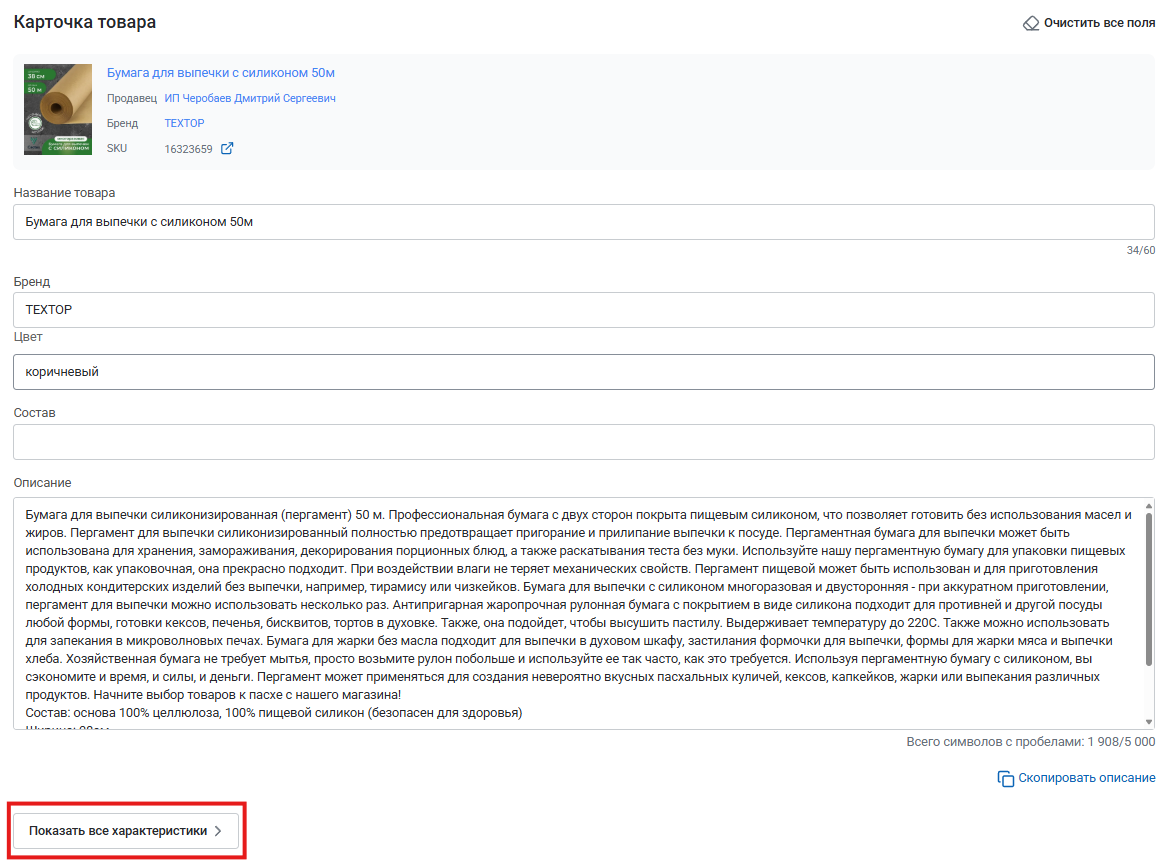The height and width of the screenshot is (860, 1167).
Task: Open the brand link ТЕХТОР
Action: (x=185, y=123)
